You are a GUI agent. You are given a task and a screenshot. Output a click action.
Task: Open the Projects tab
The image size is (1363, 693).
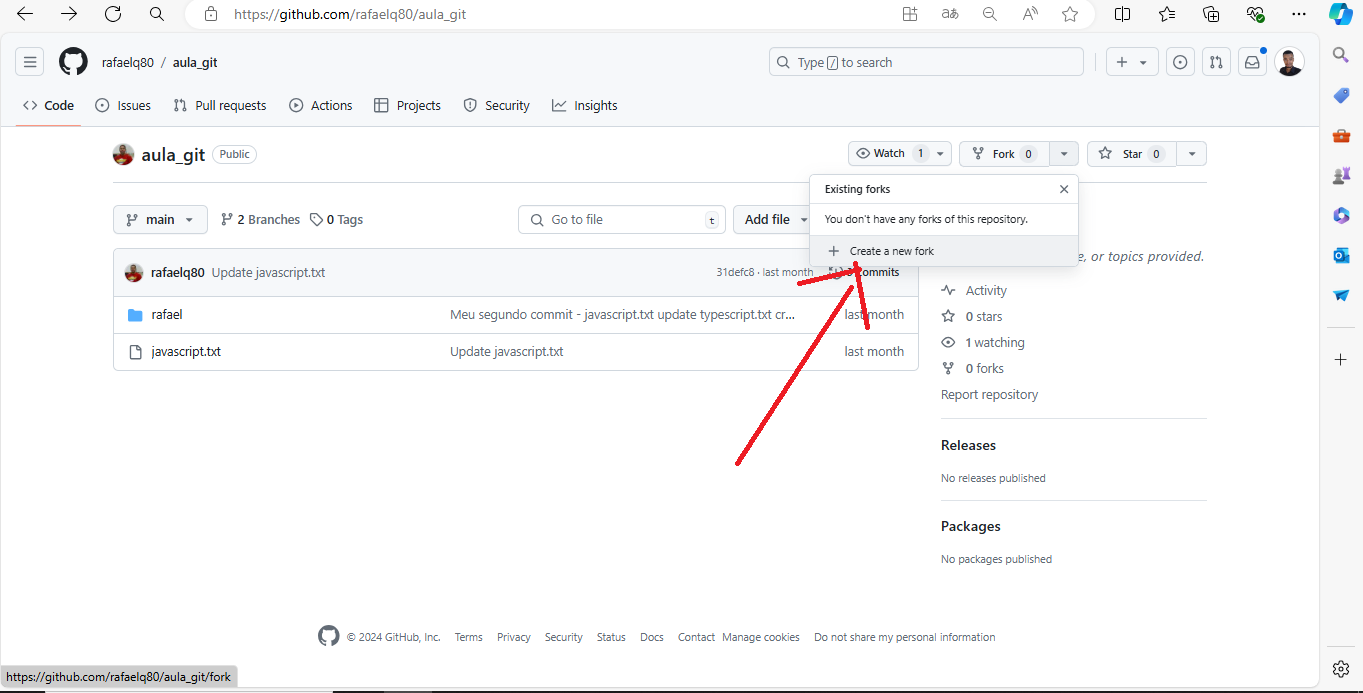(x=407, y=105)
